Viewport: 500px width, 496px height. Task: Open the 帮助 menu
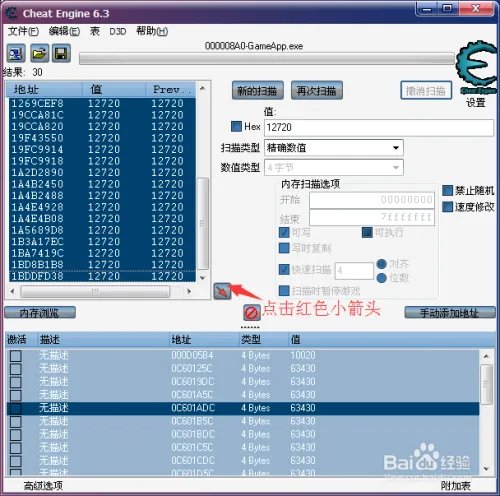click(x=152, y=31)
